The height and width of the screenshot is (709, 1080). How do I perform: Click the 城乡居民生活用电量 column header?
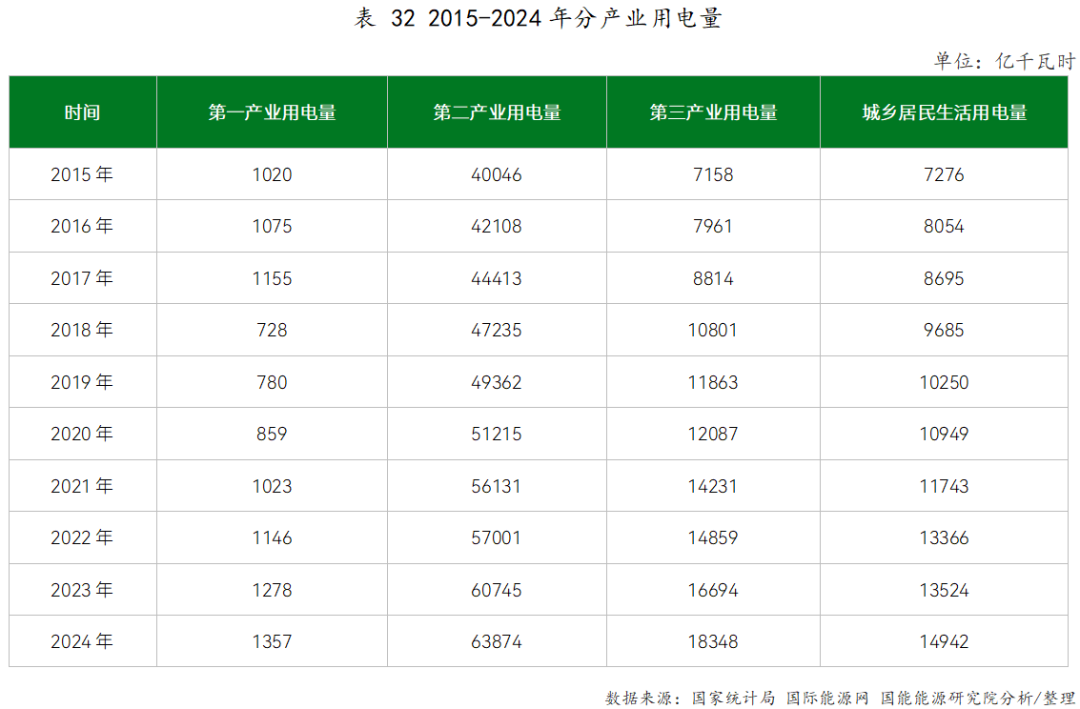[944, 112]
